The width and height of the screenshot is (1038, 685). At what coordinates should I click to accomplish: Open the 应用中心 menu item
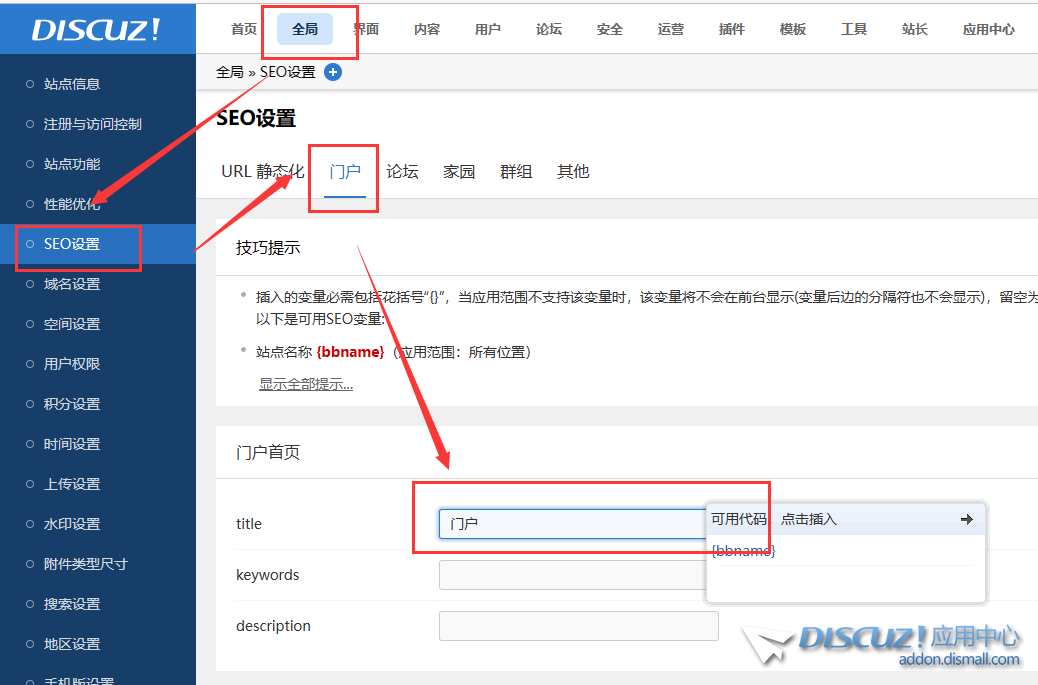[x=989, y=29]
